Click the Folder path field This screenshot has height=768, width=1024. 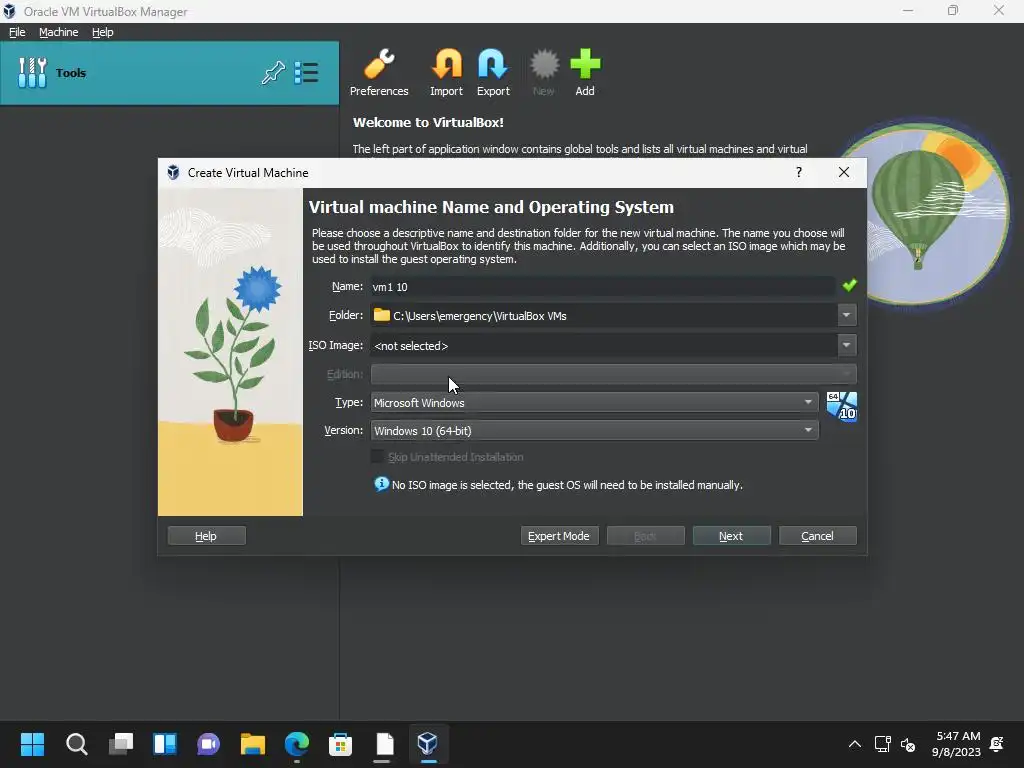click(x=604, y=315)
